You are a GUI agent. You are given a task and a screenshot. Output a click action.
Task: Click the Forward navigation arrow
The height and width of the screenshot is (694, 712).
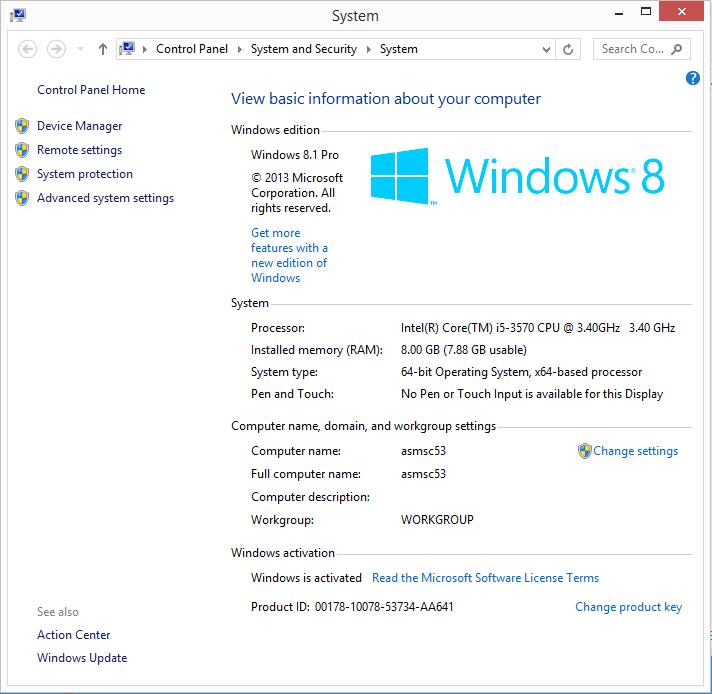[56, 49]
